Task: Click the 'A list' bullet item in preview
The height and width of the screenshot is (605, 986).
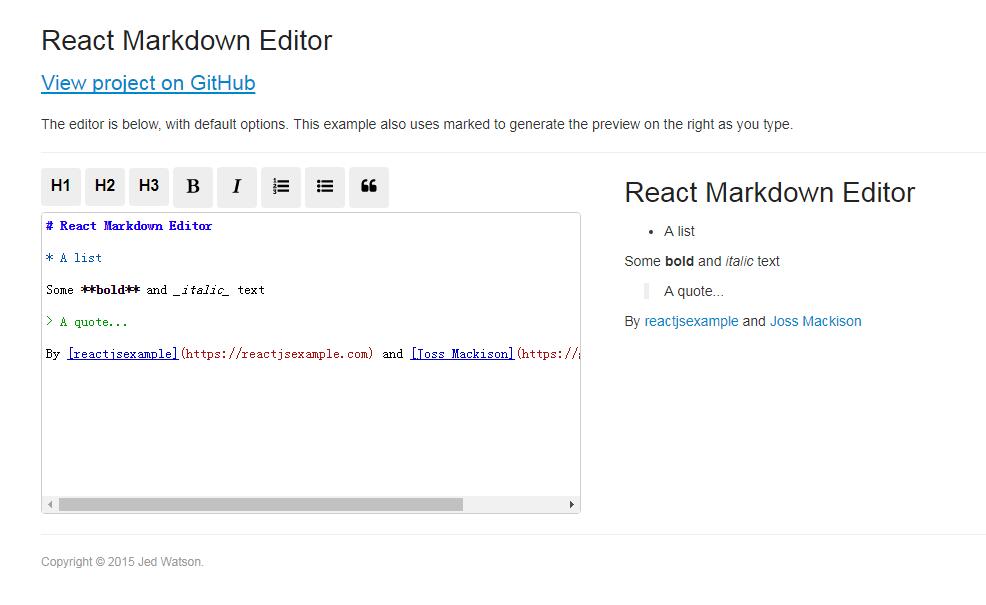Action: pyautogui.click(x=679, y=231)
